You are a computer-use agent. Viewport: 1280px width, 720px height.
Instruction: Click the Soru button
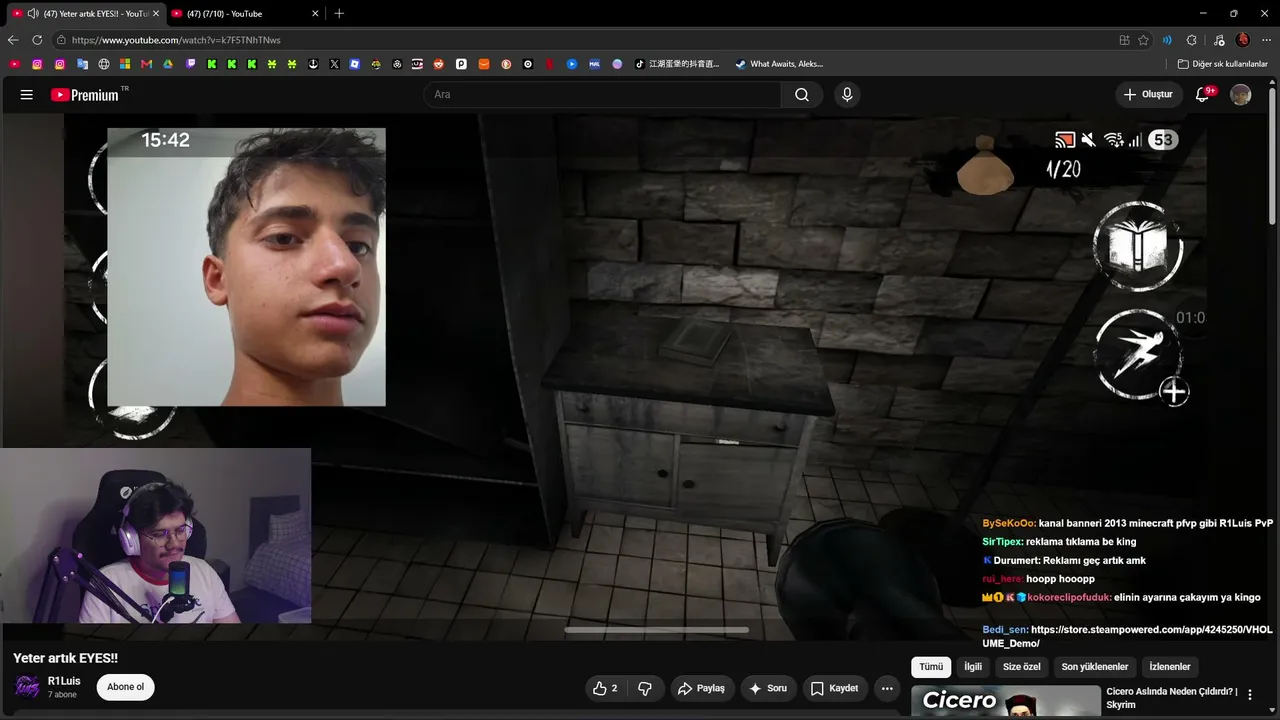pyautogui.click(x=768, y=688)
